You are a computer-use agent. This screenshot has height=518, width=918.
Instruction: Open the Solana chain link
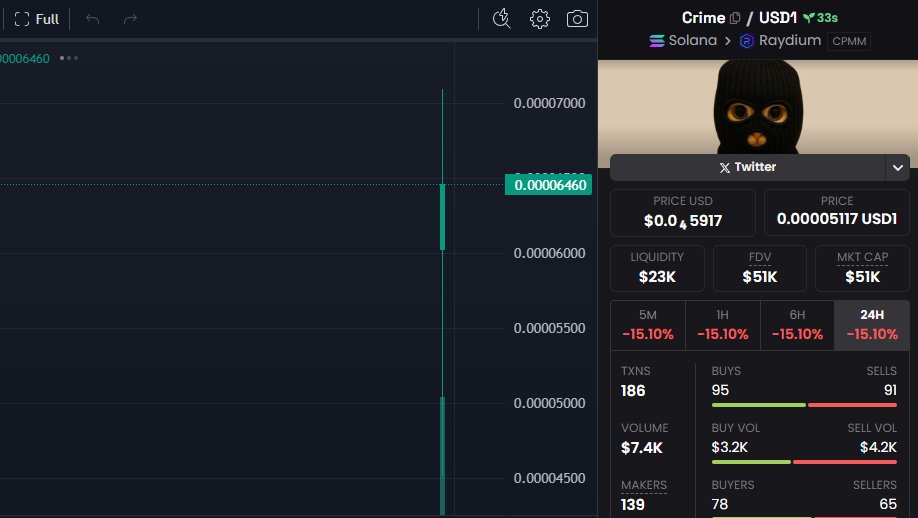coord(693,40)
